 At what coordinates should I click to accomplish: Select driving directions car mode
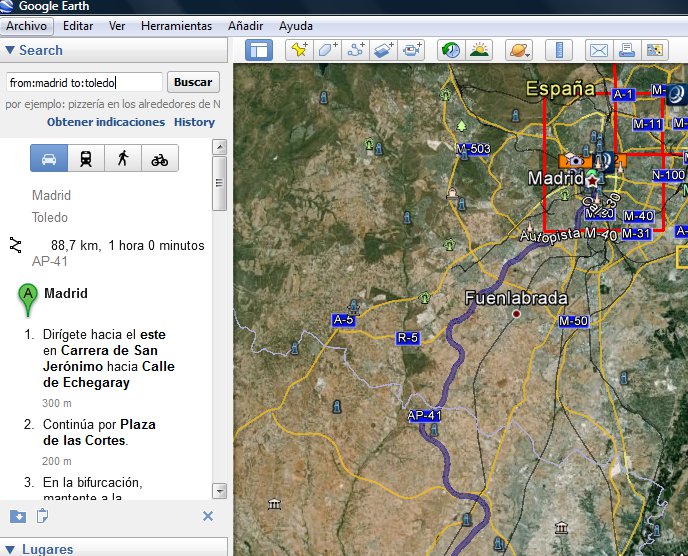[x=49, y=158]
